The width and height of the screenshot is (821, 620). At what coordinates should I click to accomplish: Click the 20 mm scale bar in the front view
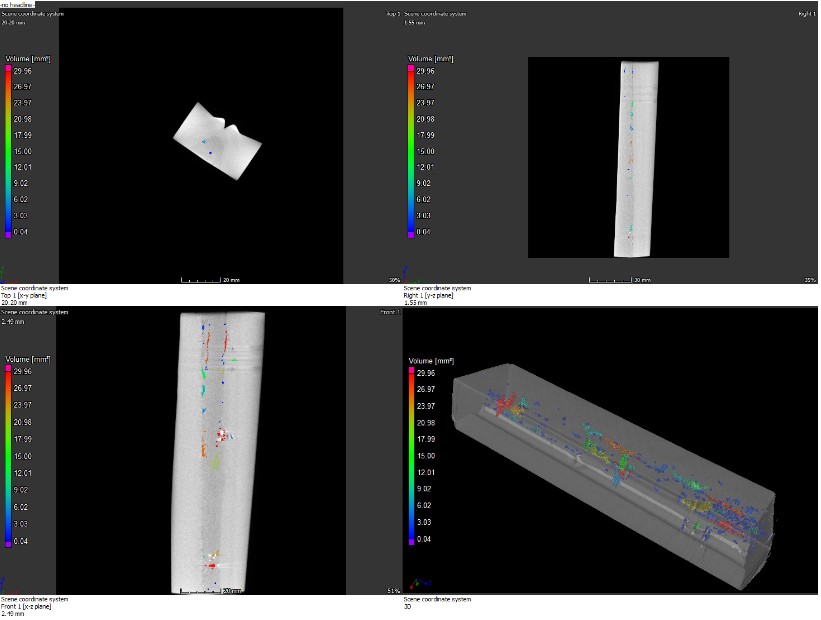(x=210, y=591)
